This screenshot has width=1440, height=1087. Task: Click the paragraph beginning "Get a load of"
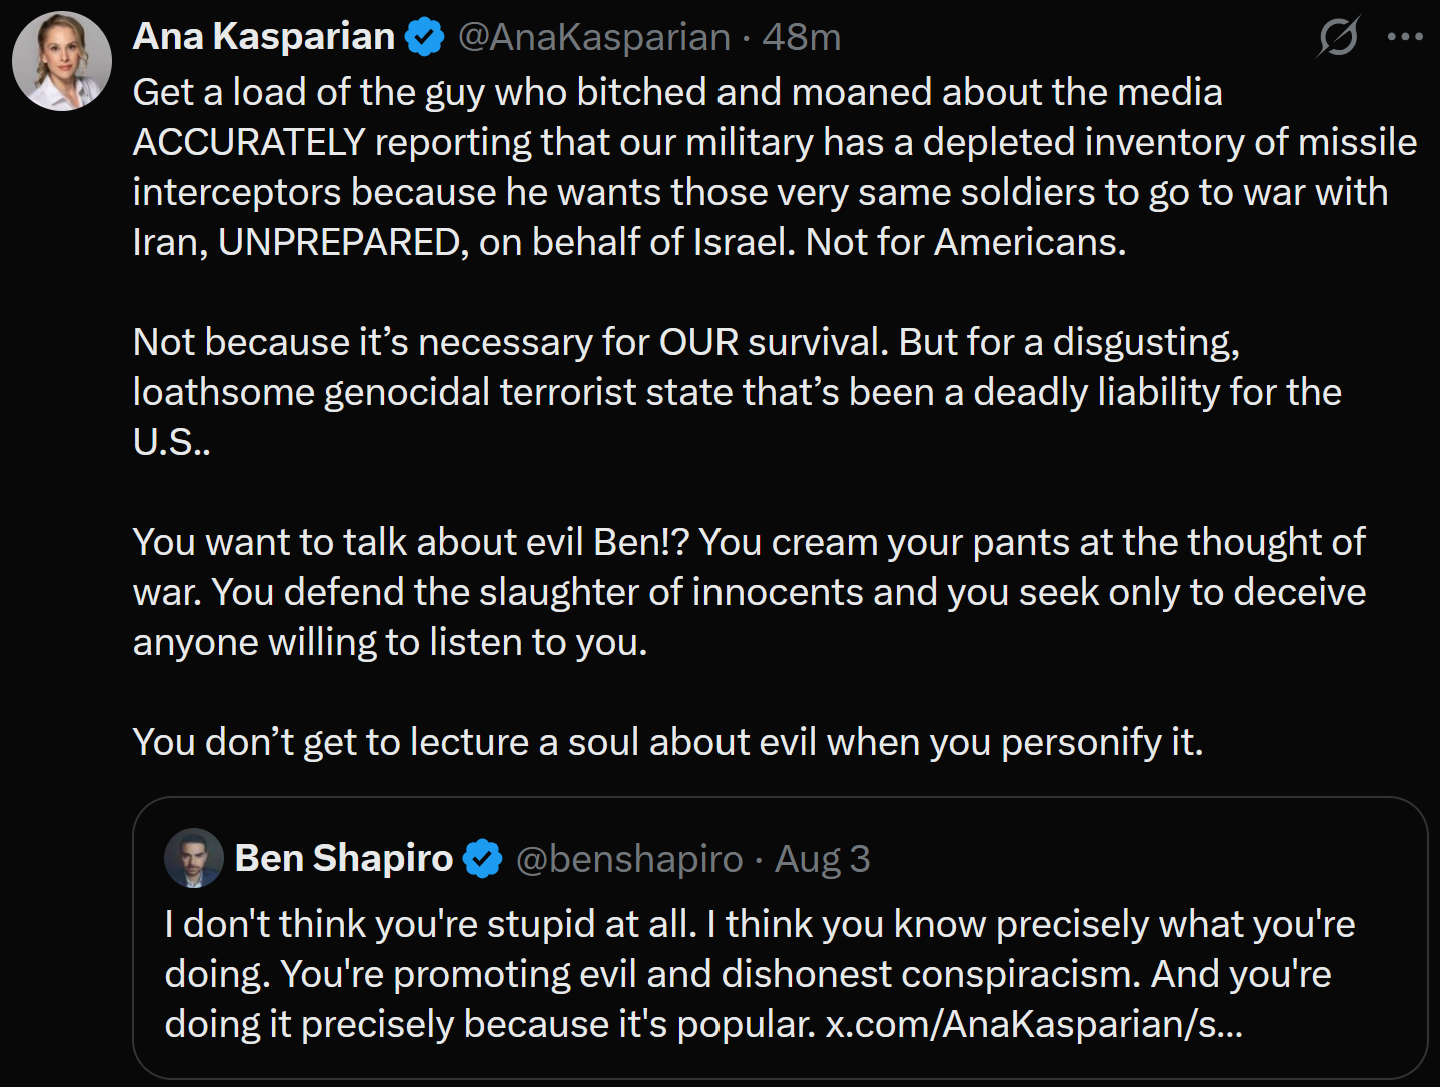click(x=775, y=167)
